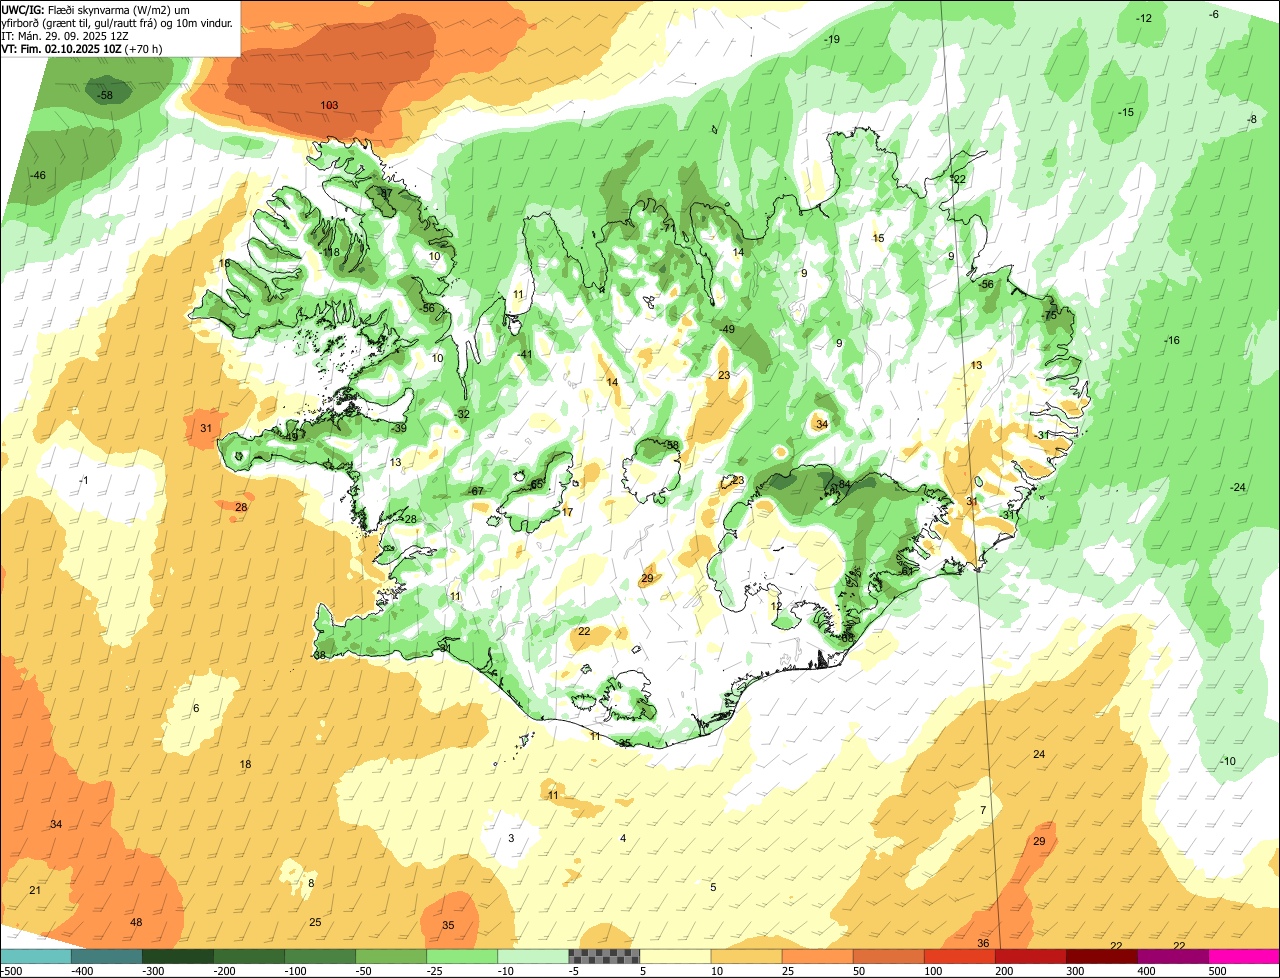Image resolution: width=1280 pixels, height=978 pixels.
Task: Click the legend swatch between -50 and -25
Action: [391, 956]
